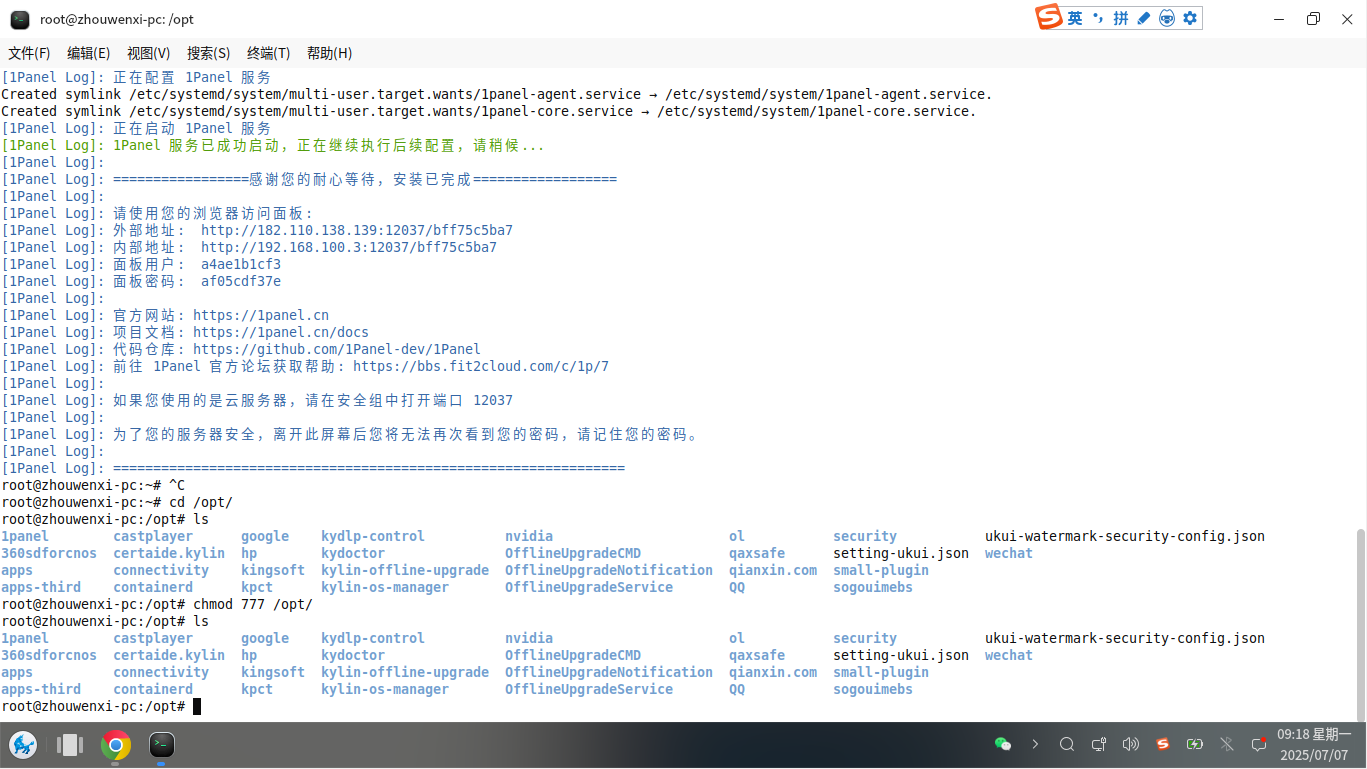Image resolution: width=1367 pixels, height=769 pixels.
Task: Open the 搜索(S) menu
Action: (x=209, y=53)
